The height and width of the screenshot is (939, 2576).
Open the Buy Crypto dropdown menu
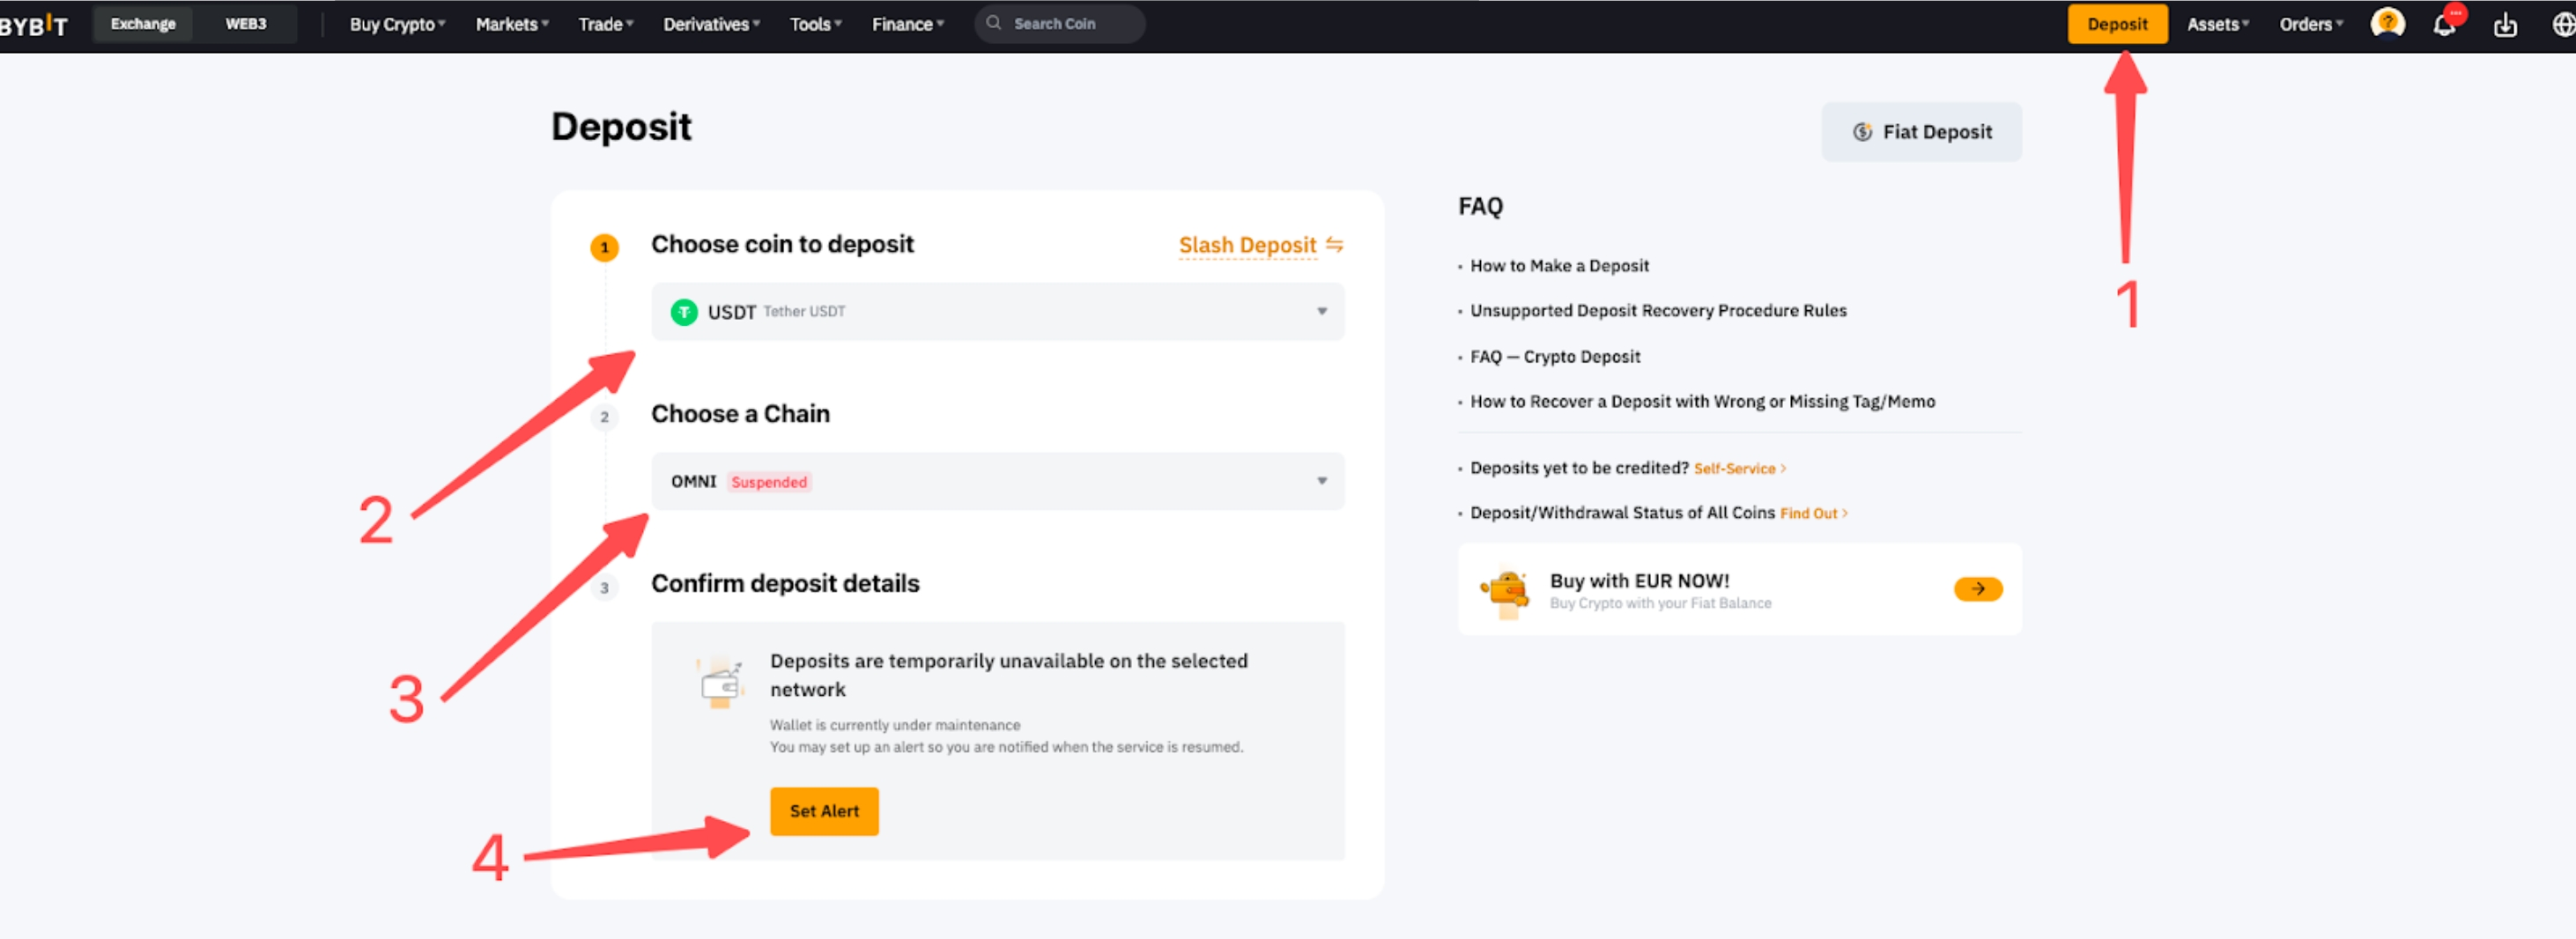[396, 24]
